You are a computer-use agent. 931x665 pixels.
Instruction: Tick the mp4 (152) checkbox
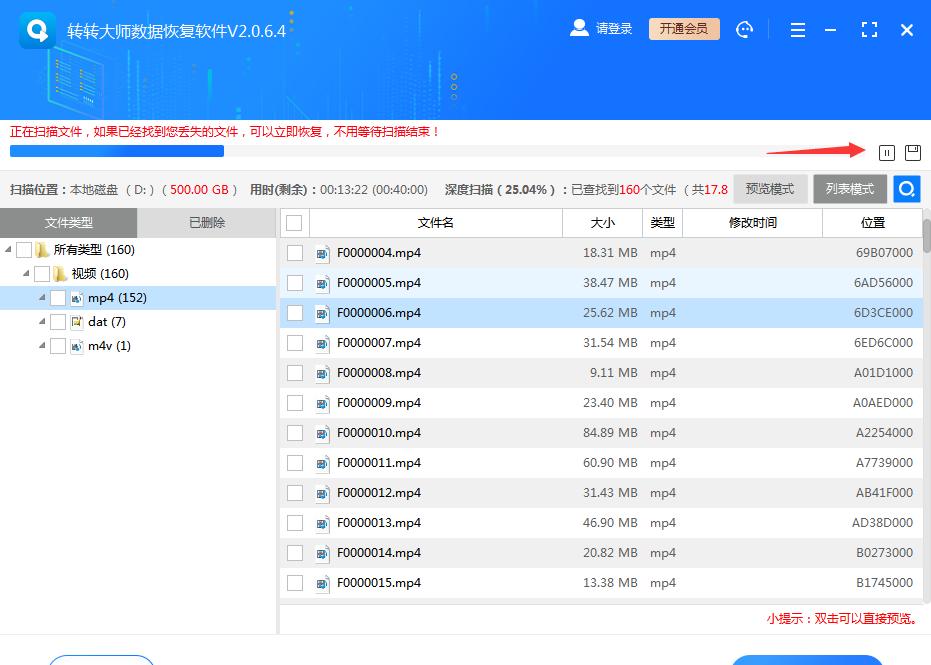pyautogui.click(x=58, y=298)
